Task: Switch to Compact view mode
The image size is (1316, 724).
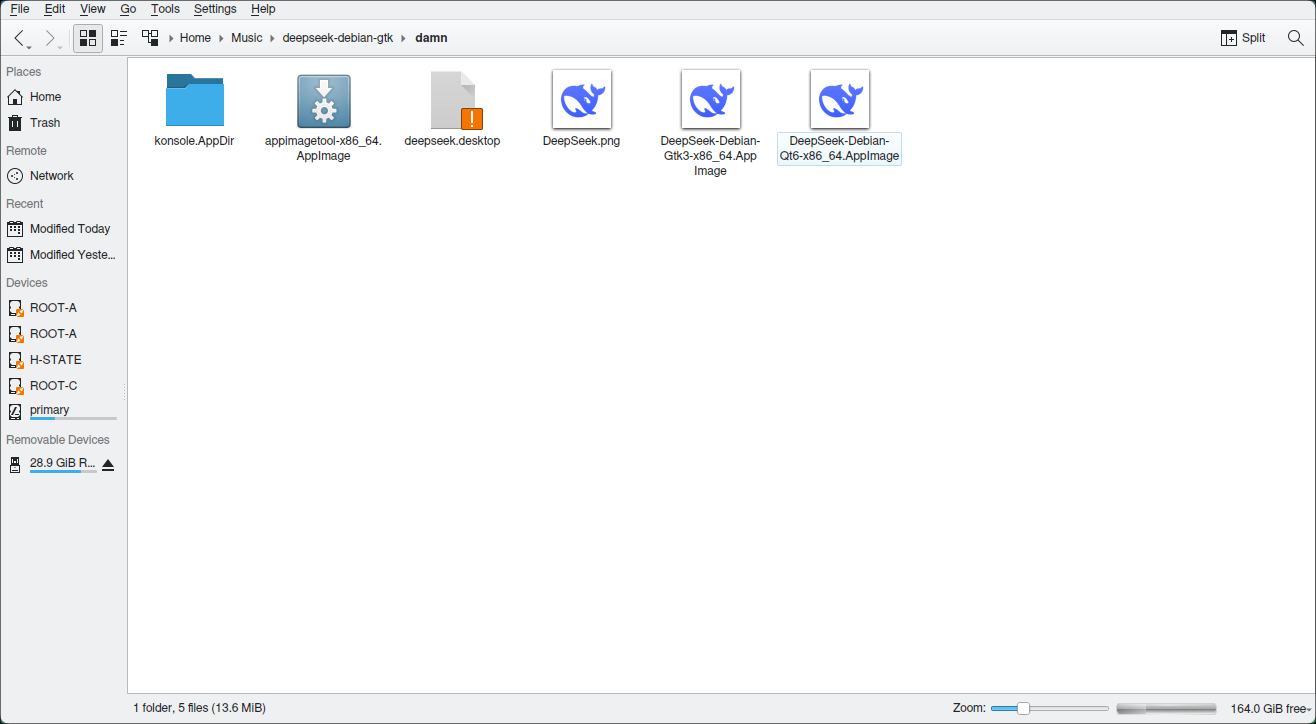Action: click(119, 38)
